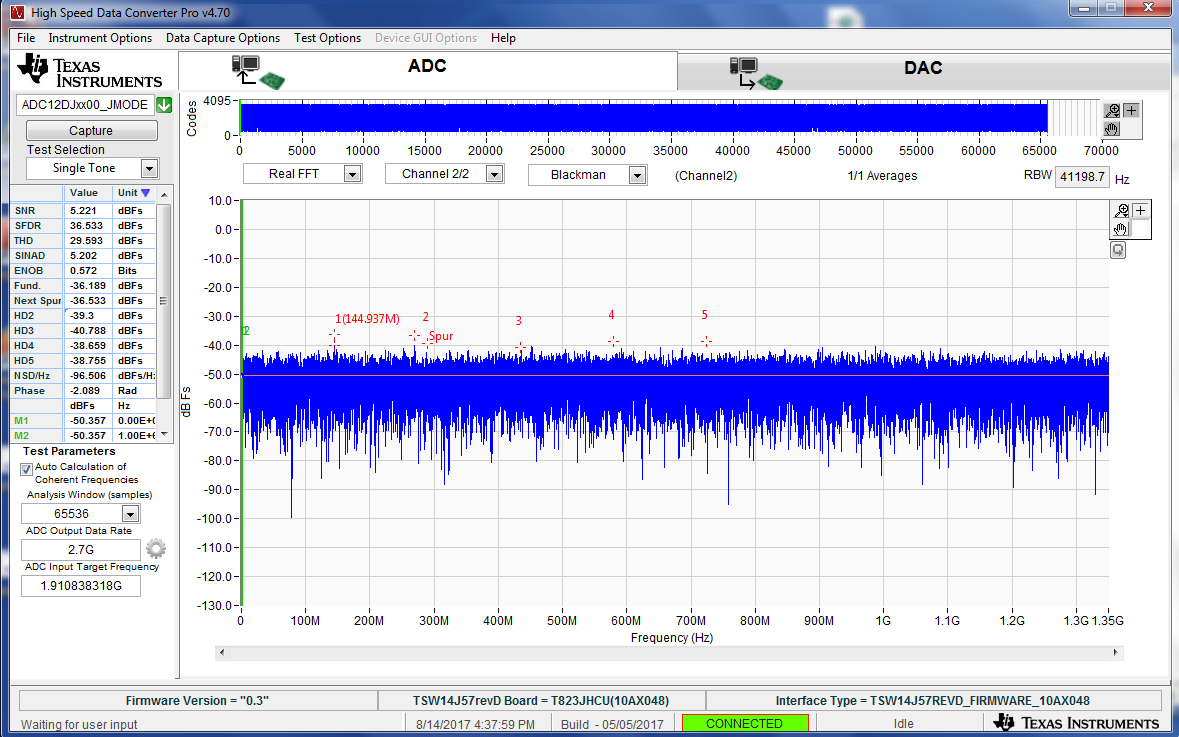
Task: Select the pan hand tool in the FFT graph palette
Action: click(x=1121, y=229)
